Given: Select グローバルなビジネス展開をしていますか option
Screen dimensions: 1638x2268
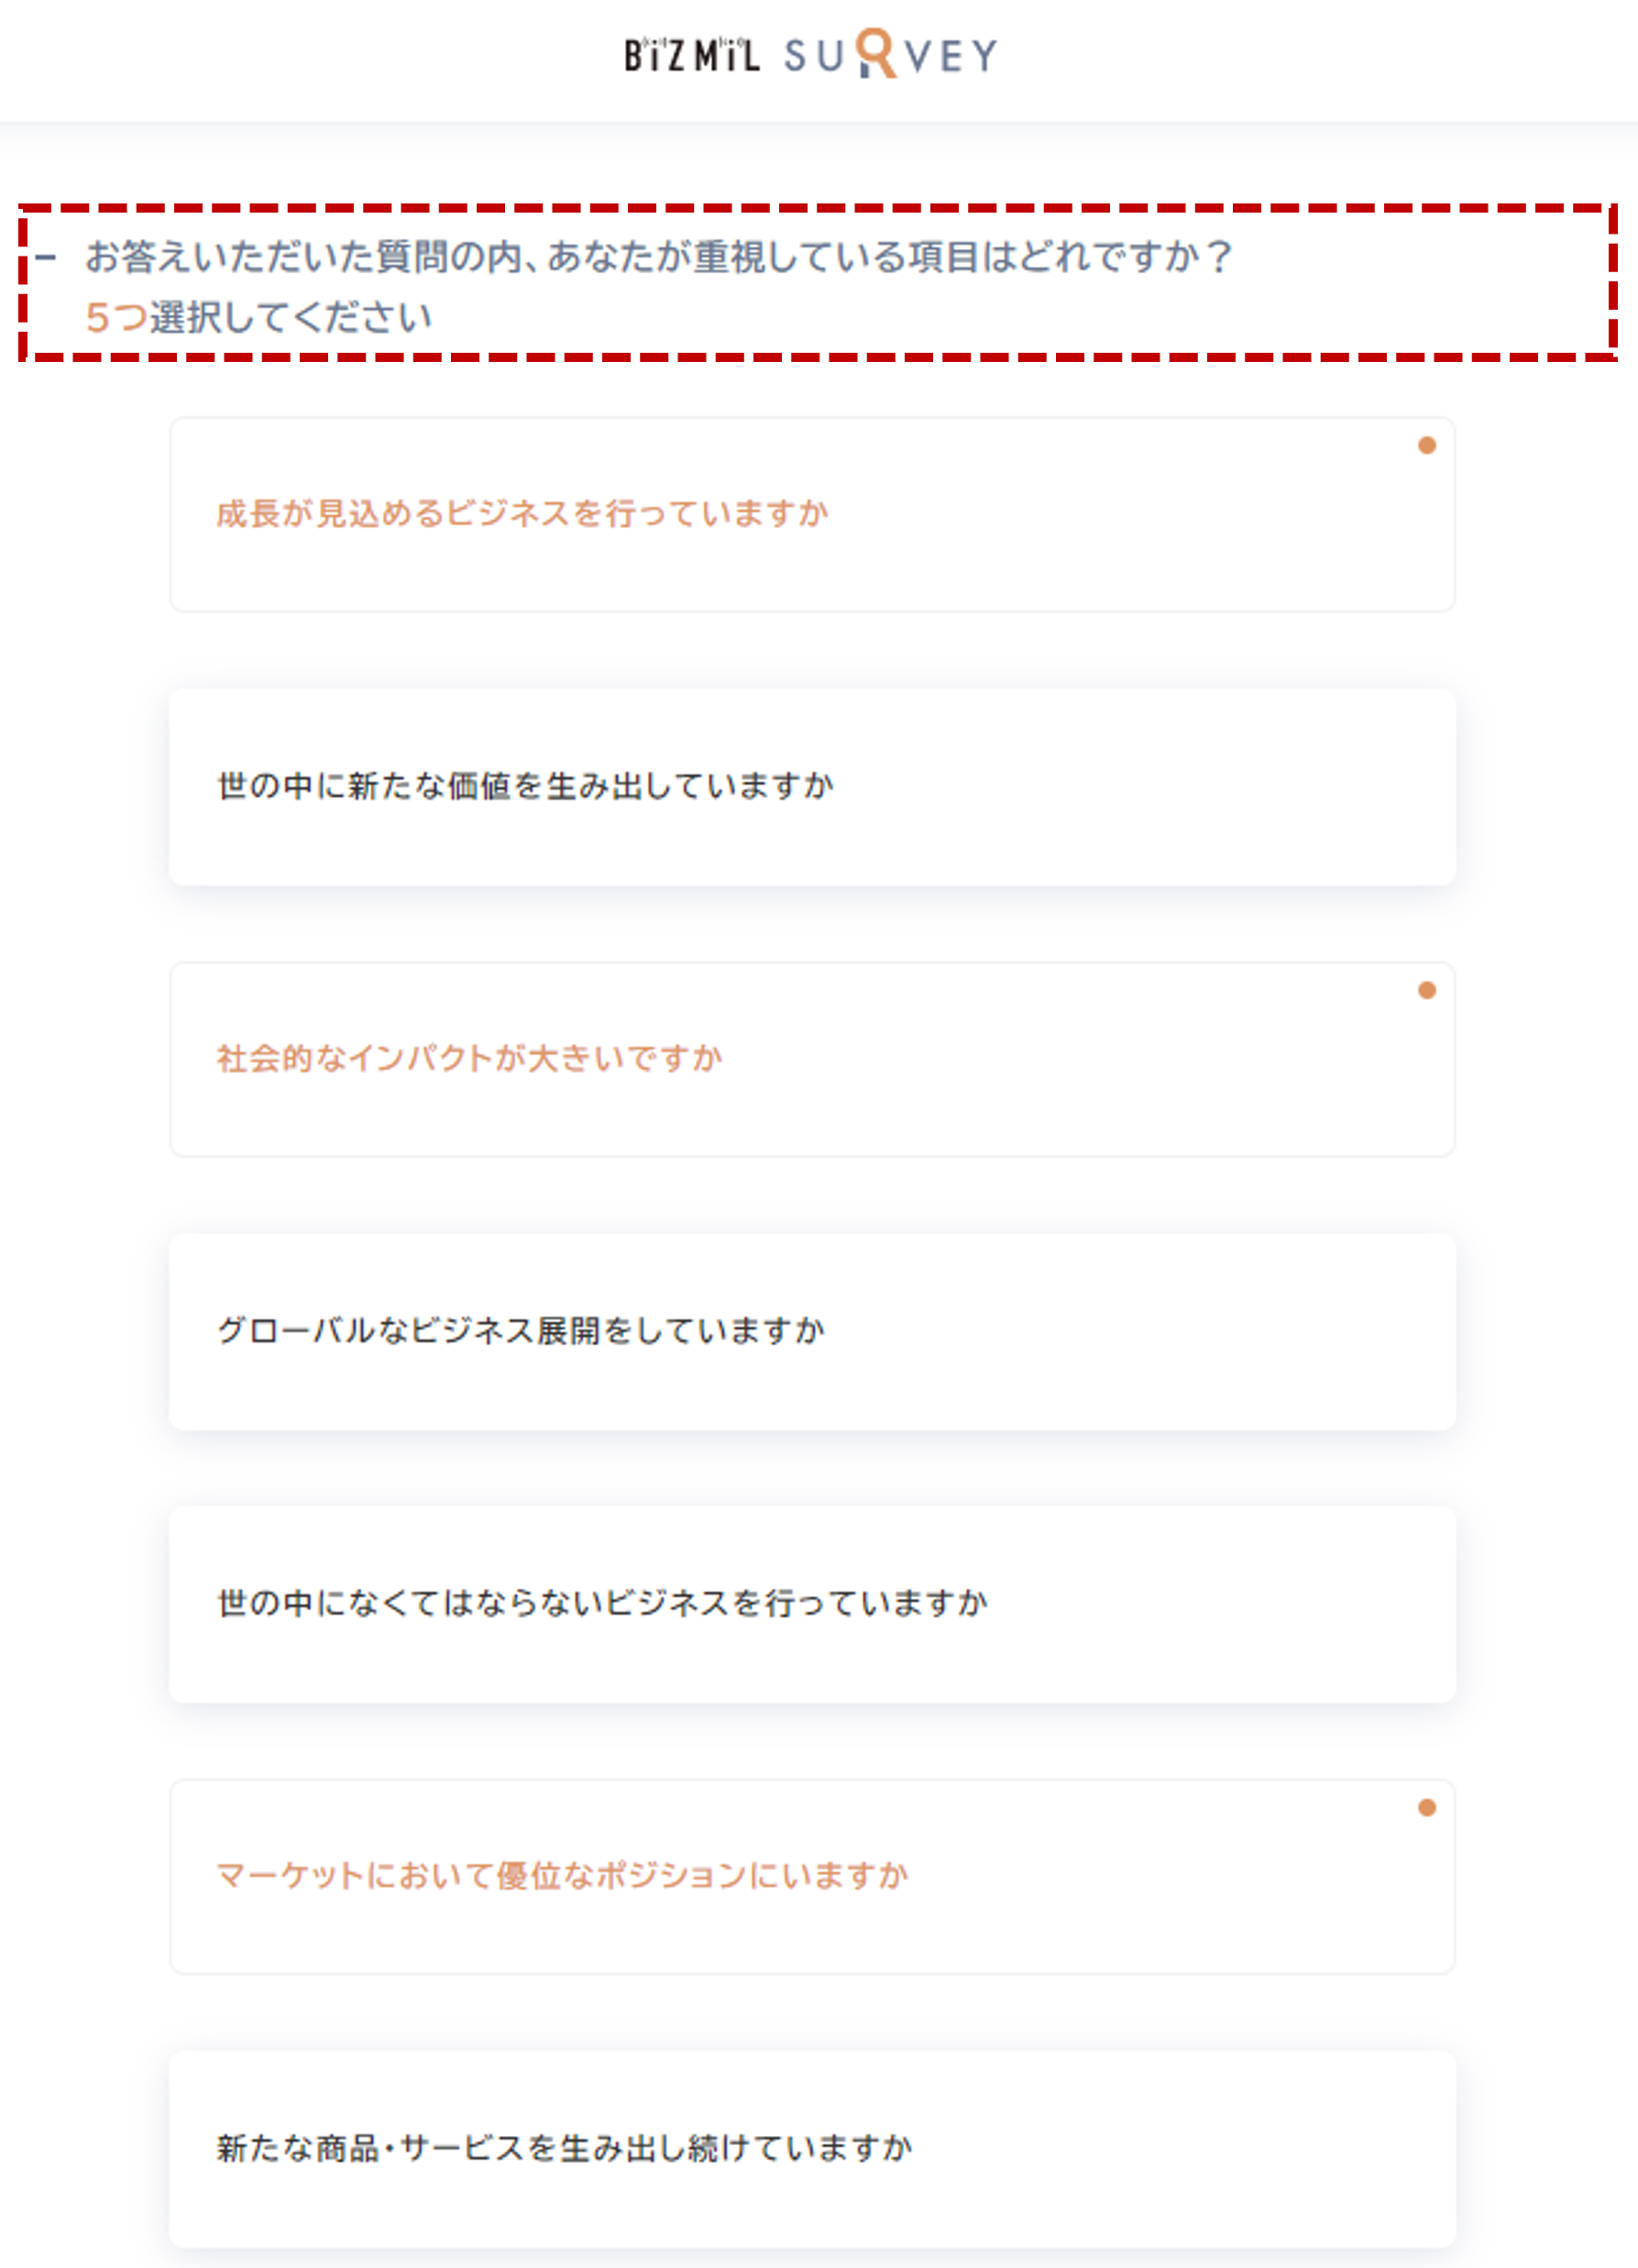Looking at the screenshot, I should pos(812,1331).
